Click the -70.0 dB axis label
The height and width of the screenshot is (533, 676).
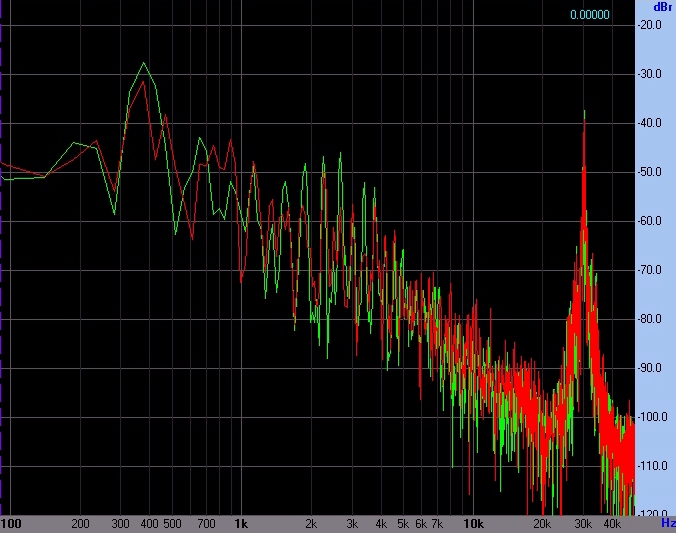[649, 270]
